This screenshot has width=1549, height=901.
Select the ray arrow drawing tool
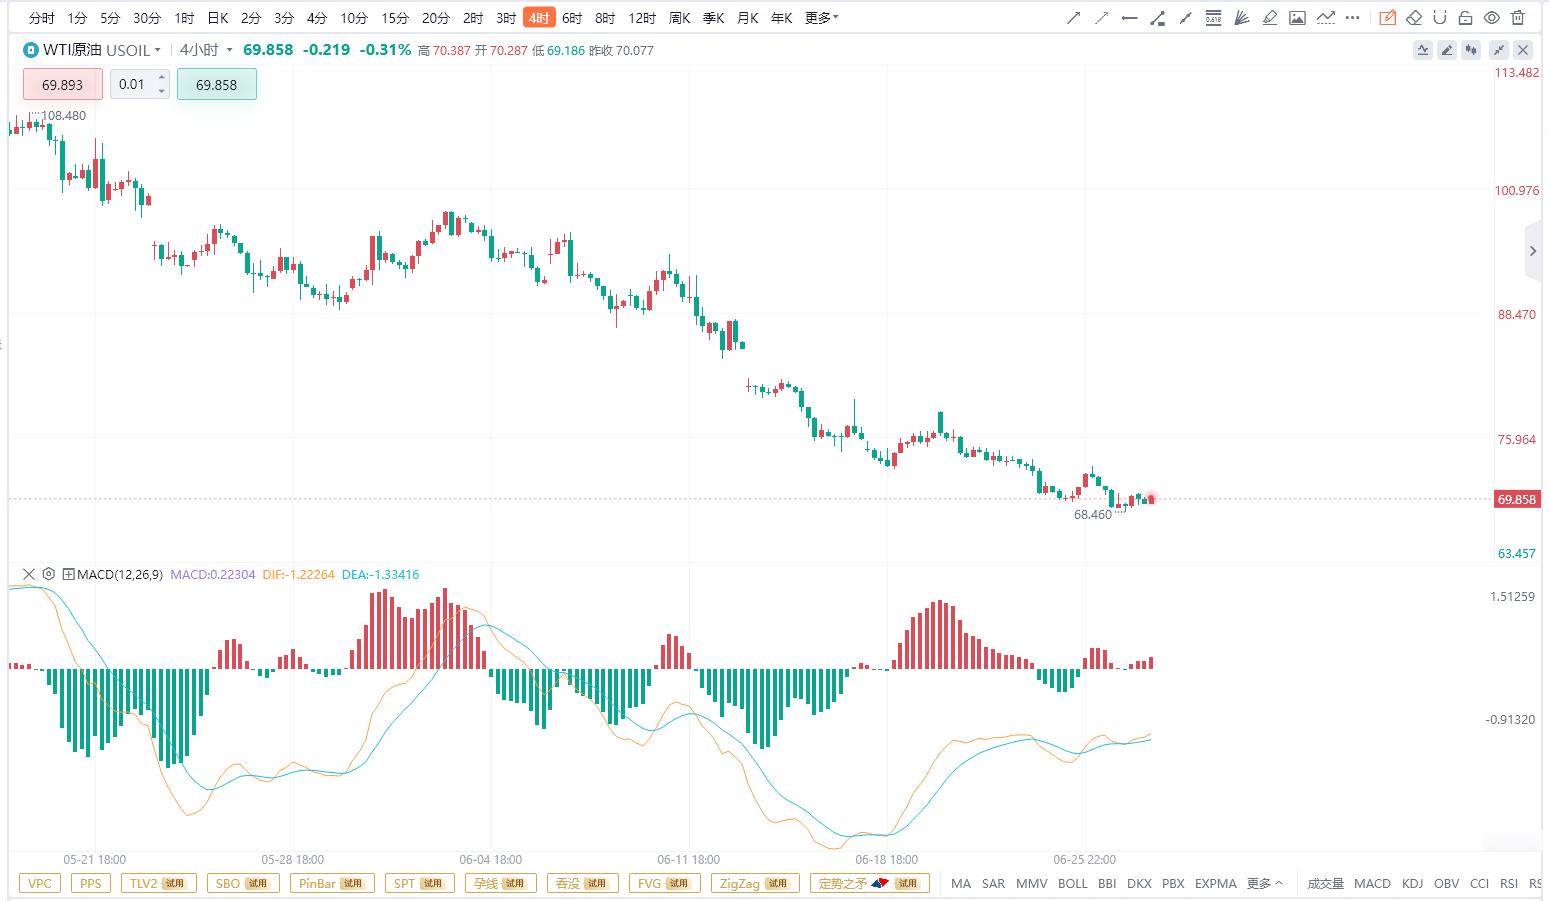tap(1073, 18)
